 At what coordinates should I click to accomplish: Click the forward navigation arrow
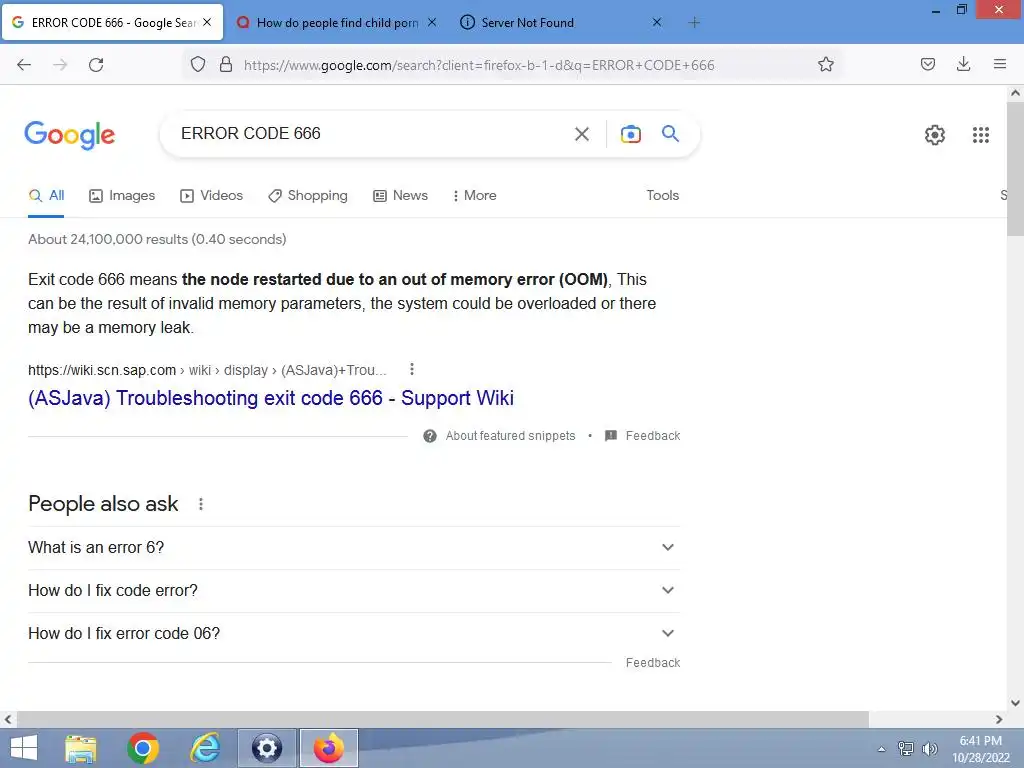60,64
